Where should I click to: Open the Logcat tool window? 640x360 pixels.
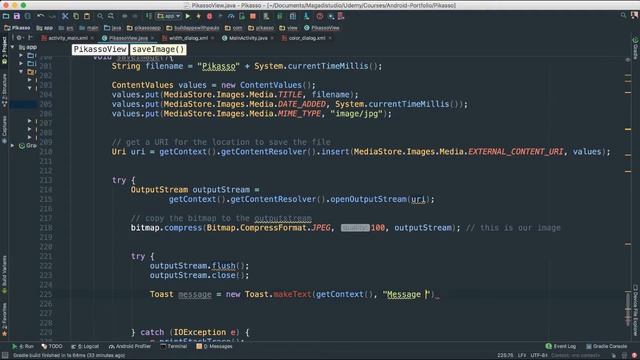click(85, 346)
